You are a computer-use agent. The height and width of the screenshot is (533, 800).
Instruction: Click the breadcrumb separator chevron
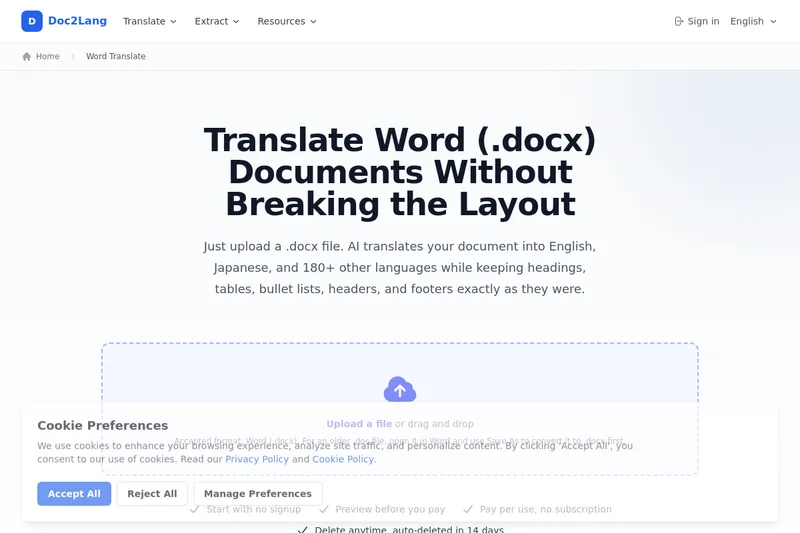click(73, 56)
